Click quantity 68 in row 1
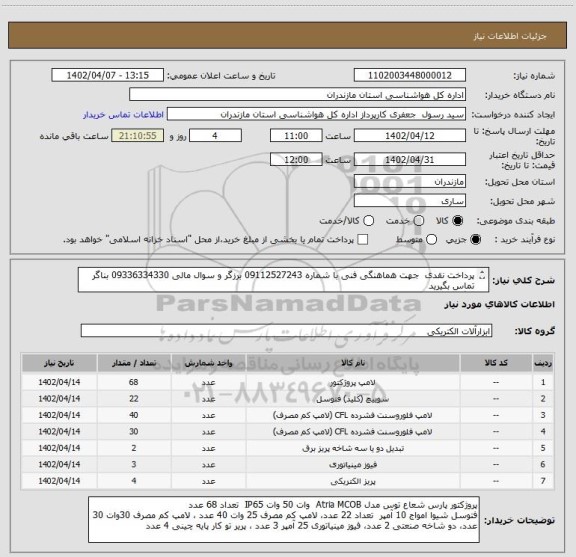This screenshot has height=557, width=576. click(134, 382)
